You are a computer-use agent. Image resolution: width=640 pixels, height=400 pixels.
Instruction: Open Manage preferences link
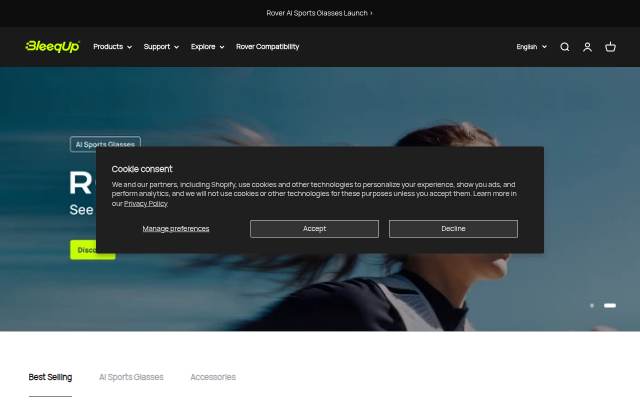coord(176,229)
